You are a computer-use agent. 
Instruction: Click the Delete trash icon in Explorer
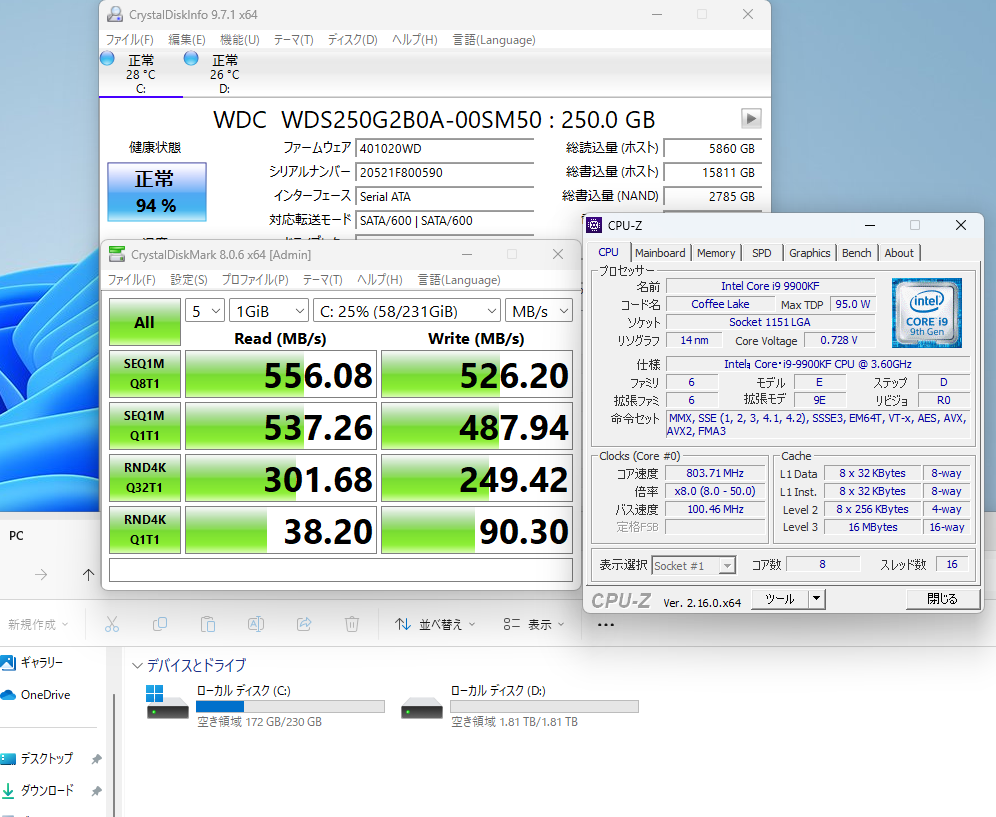click(x=352, y=624)
